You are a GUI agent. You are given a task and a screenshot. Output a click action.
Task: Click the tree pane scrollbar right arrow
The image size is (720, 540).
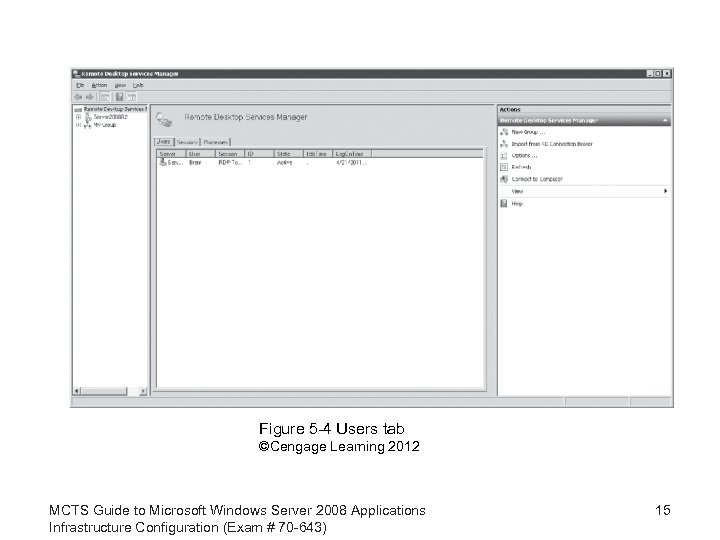143,391
